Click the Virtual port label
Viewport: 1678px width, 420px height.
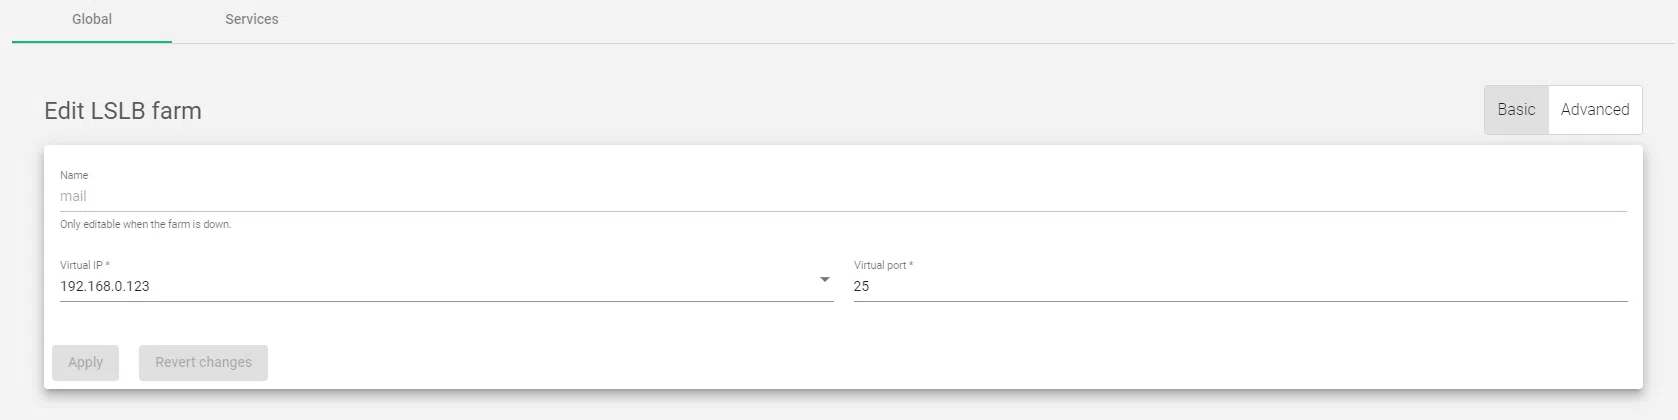pos(880,265)
